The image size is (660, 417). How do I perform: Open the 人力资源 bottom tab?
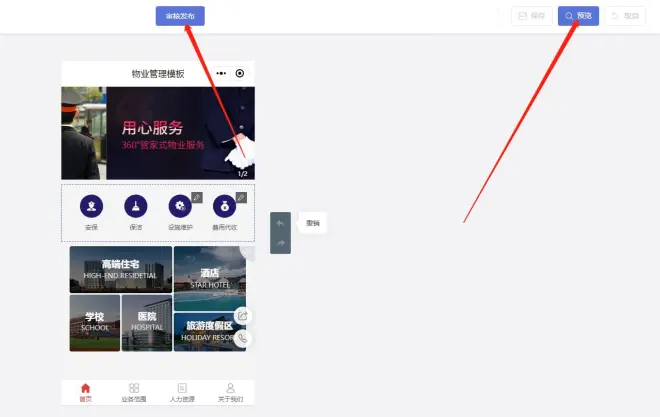tap(181, 392)
